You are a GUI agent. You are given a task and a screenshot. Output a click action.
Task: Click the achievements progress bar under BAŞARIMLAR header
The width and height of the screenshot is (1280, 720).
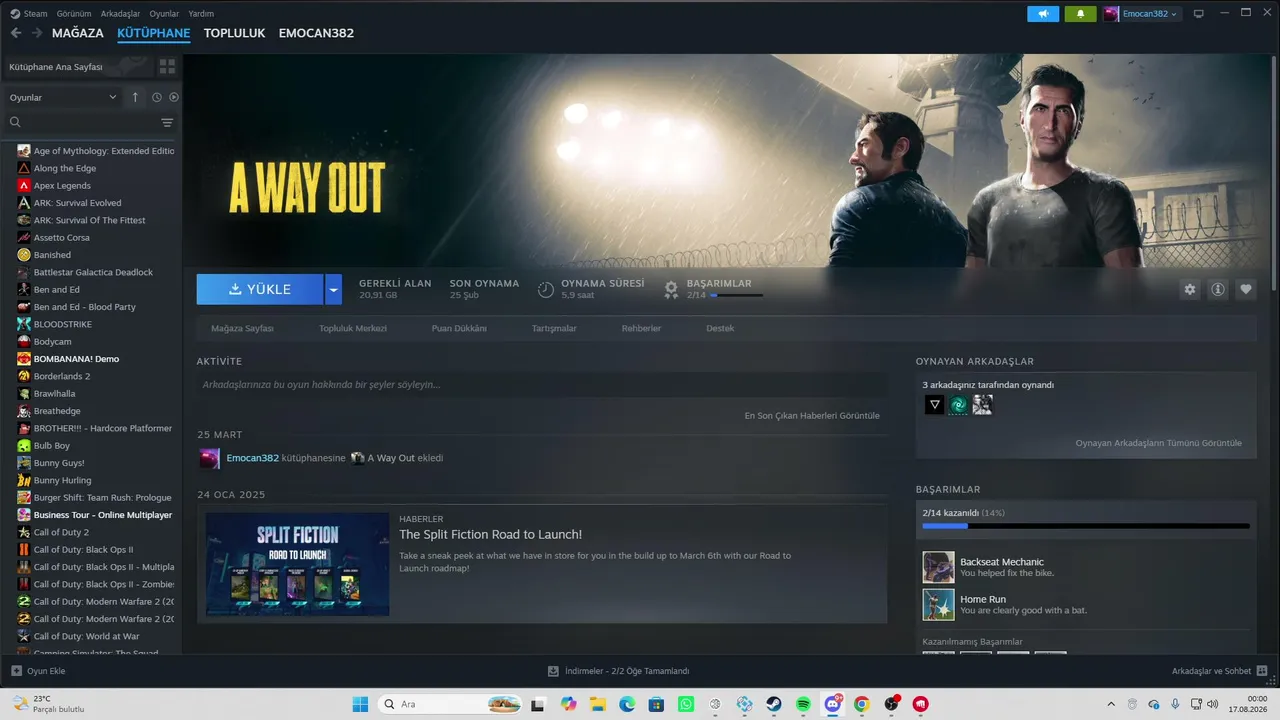737,295
